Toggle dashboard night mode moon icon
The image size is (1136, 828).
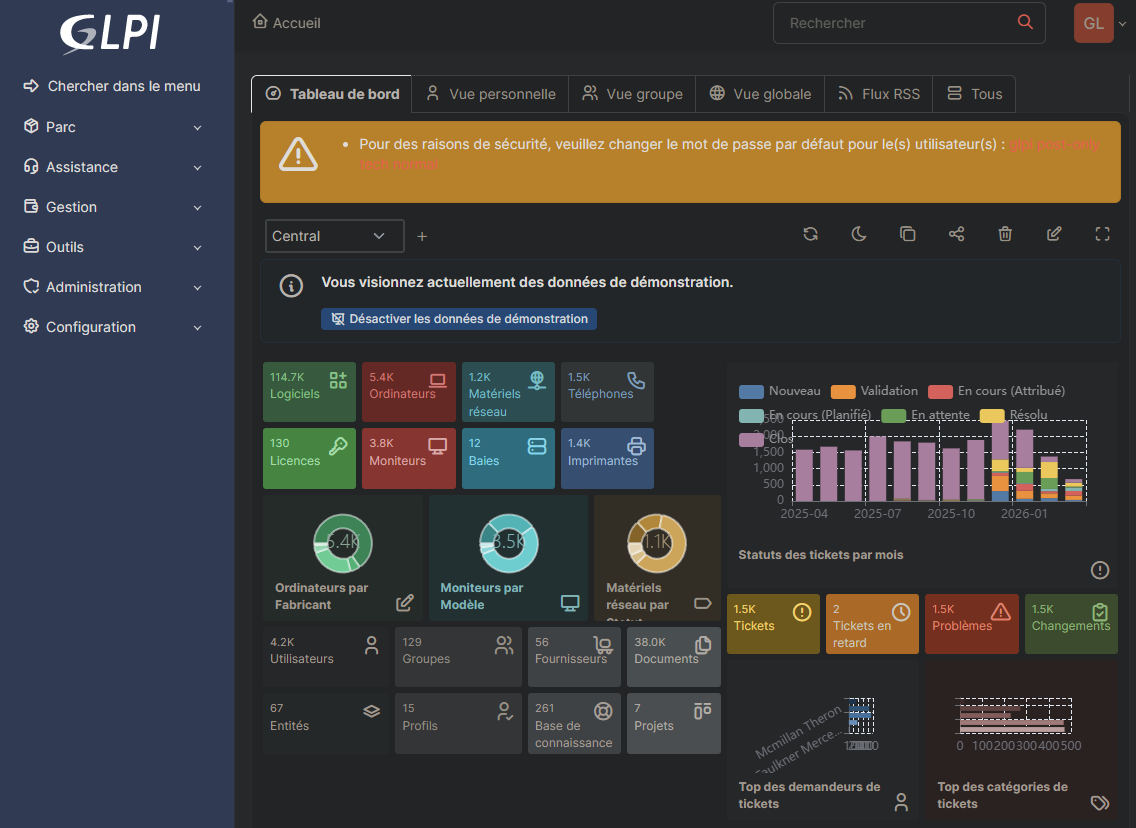pos(859,234)
